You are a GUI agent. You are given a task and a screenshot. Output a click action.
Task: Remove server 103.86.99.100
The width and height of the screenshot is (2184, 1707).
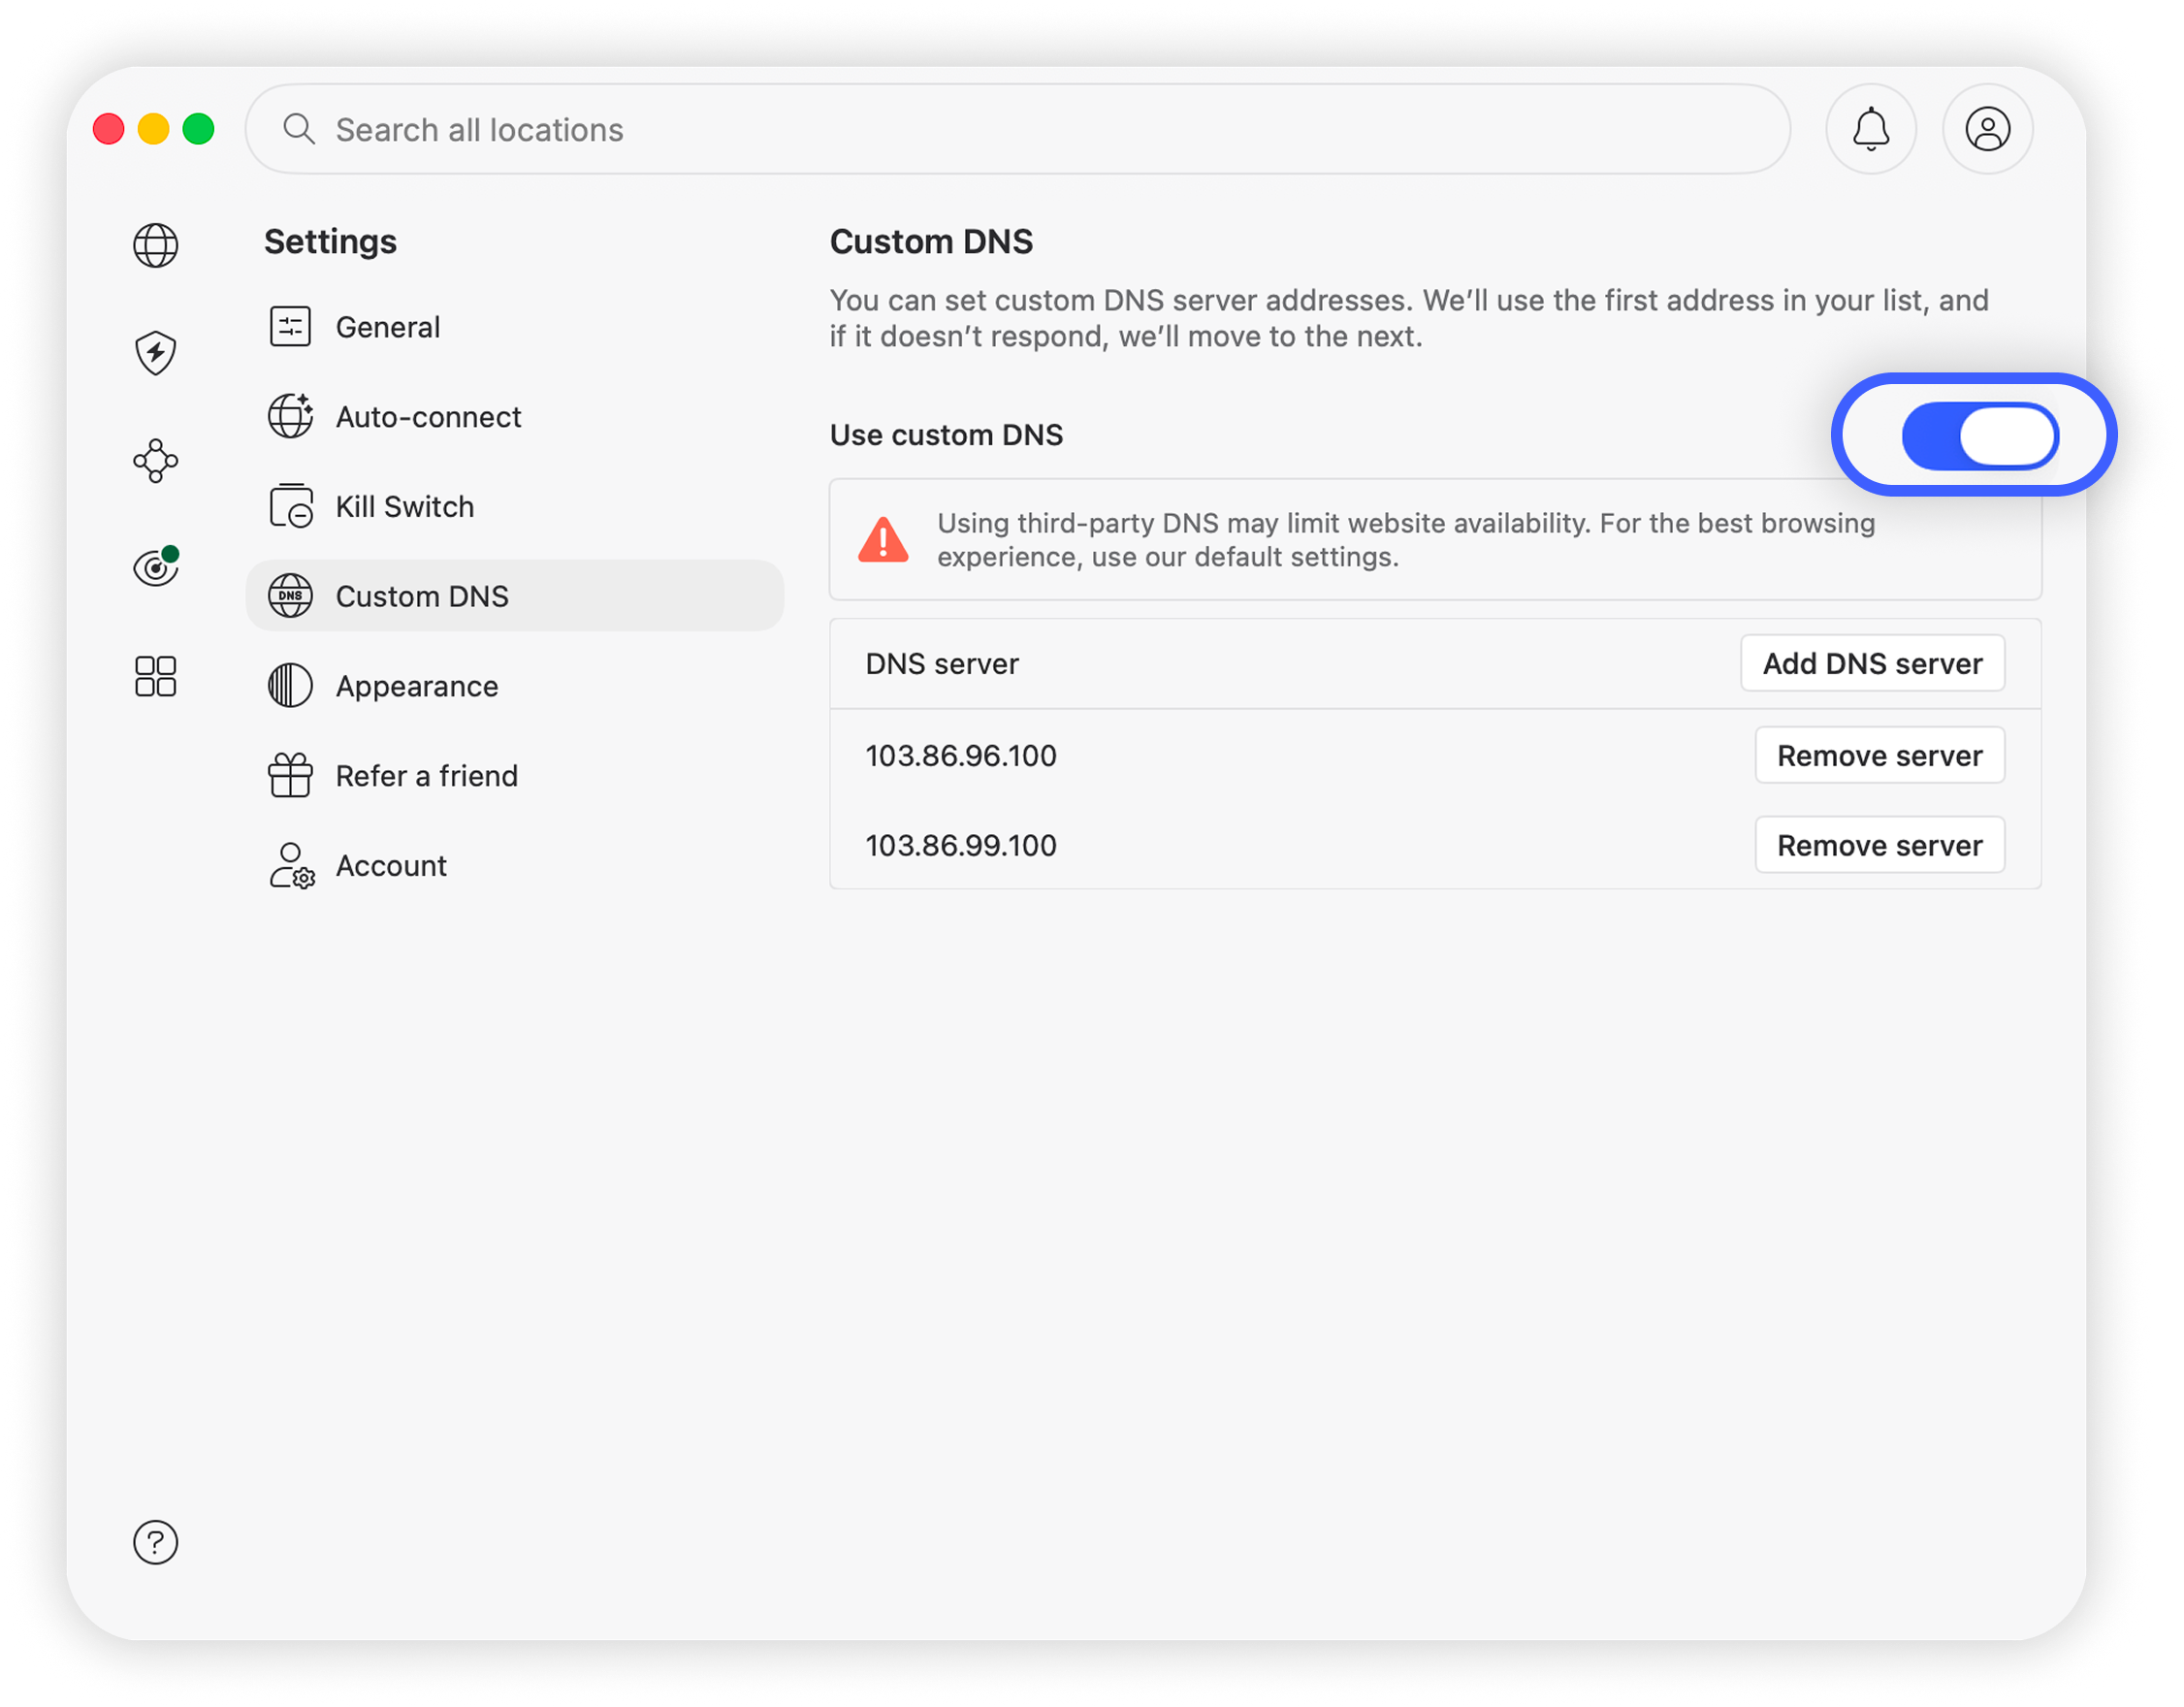coord(1880,846)
